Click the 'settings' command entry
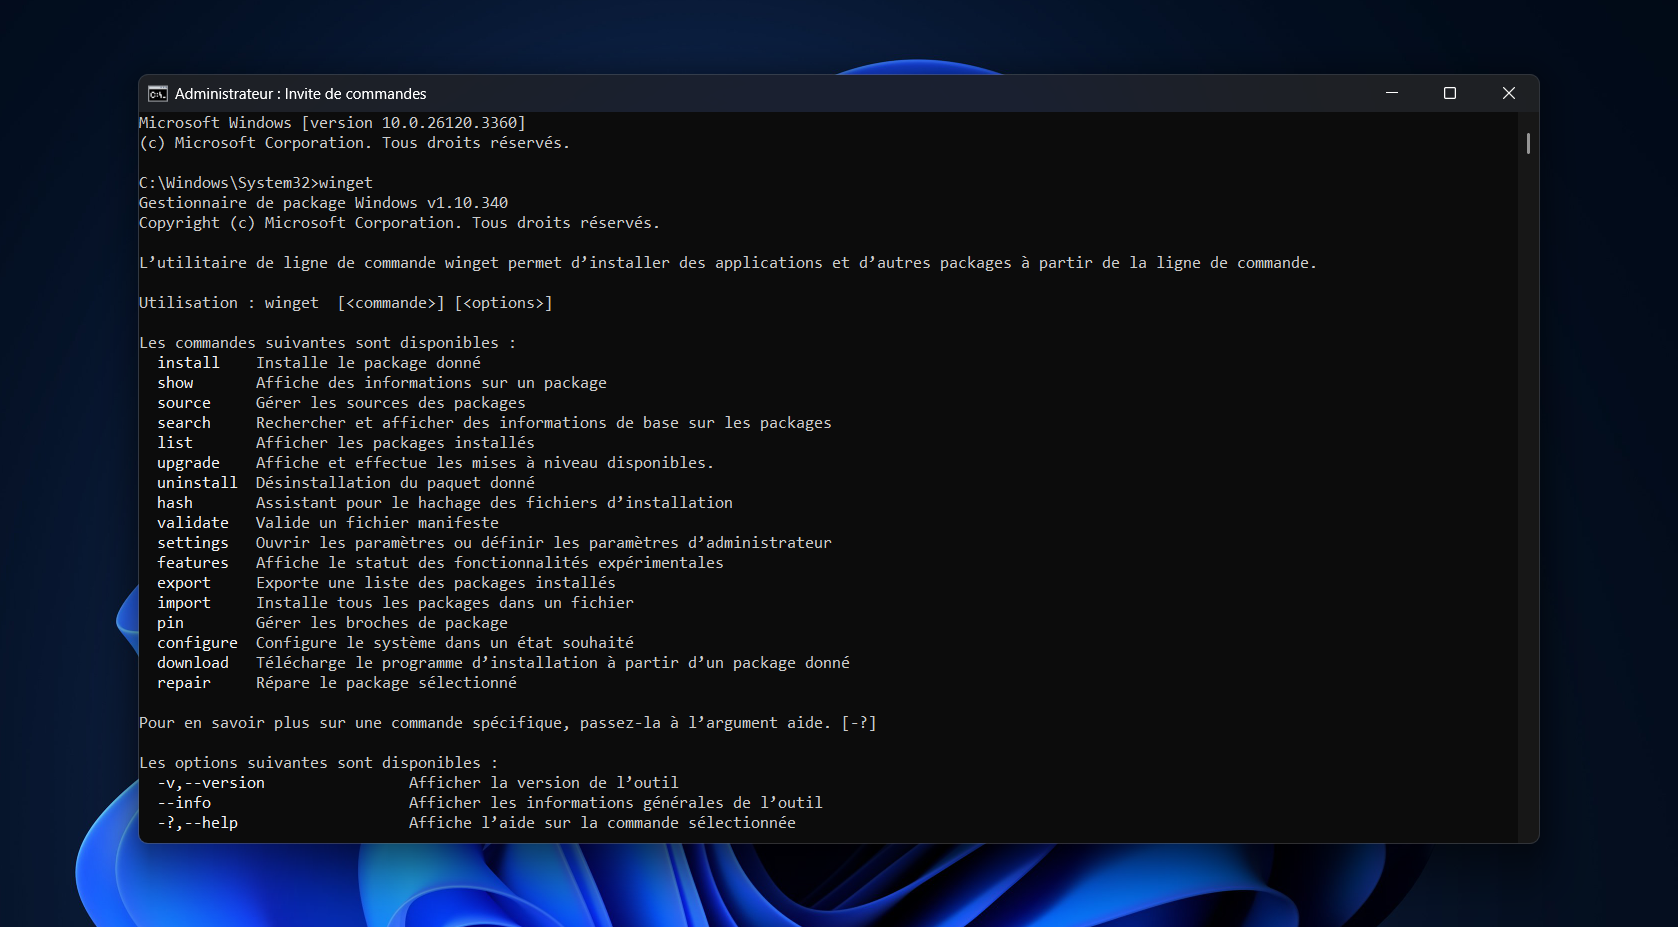 (x=193, y=543)
